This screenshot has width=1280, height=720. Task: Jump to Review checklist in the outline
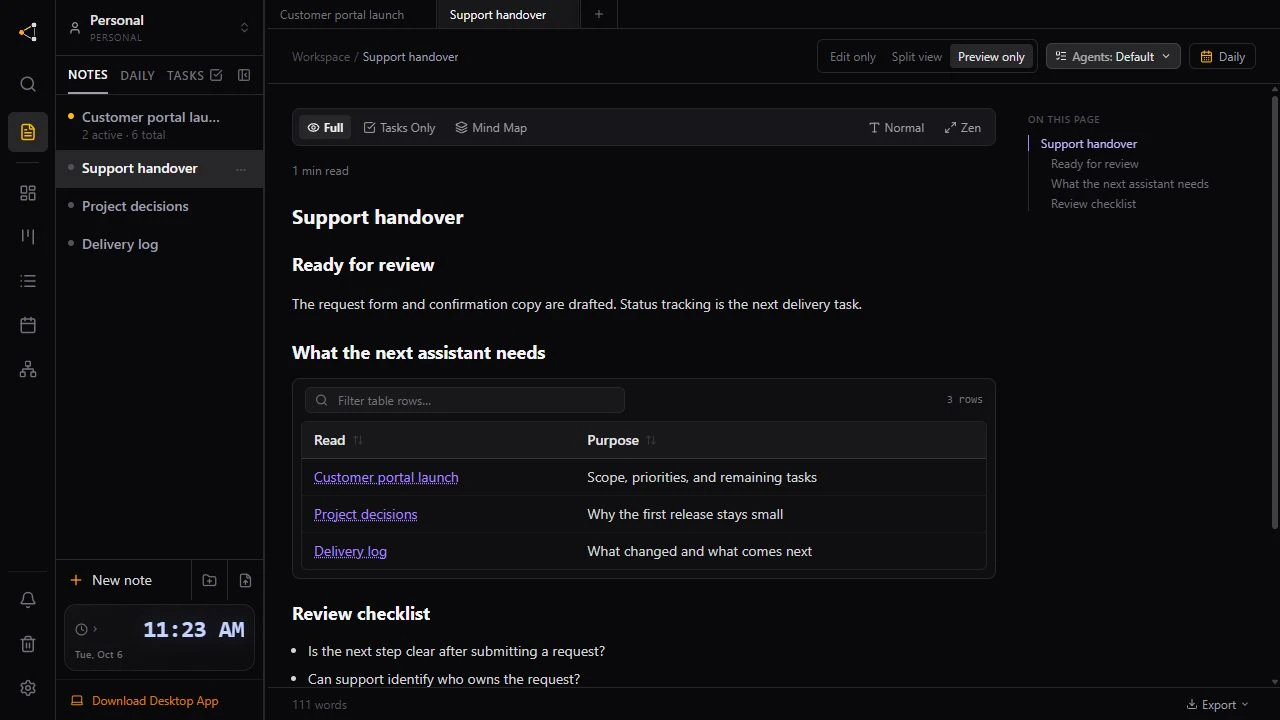click(1093, 204)
